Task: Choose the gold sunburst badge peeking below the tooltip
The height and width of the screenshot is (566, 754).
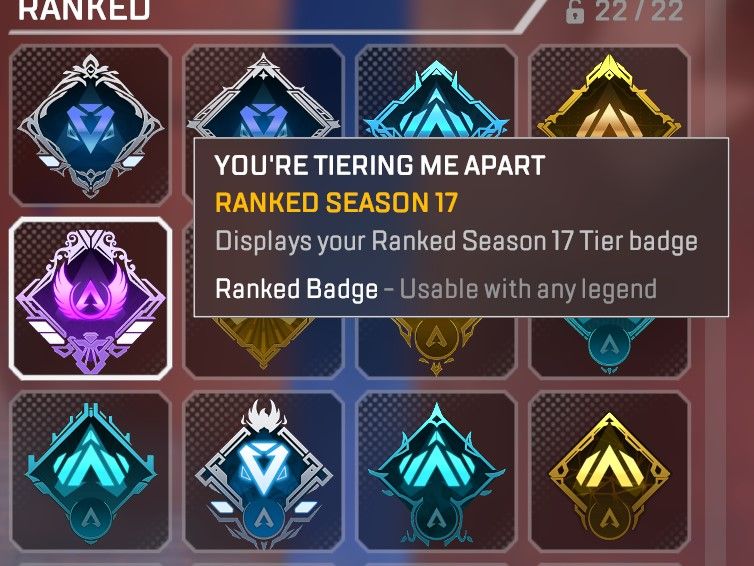Action: (x=263, y=347)
